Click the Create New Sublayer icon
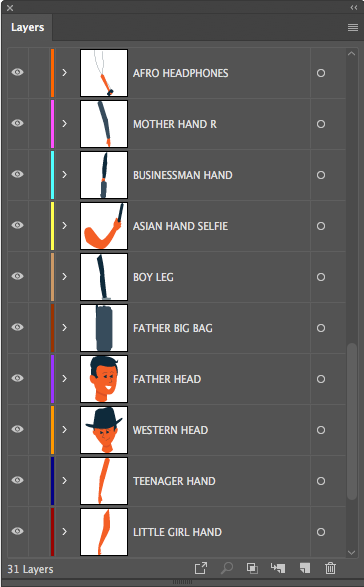Screen dimensions: 364x587 click(x=278, y=568)
